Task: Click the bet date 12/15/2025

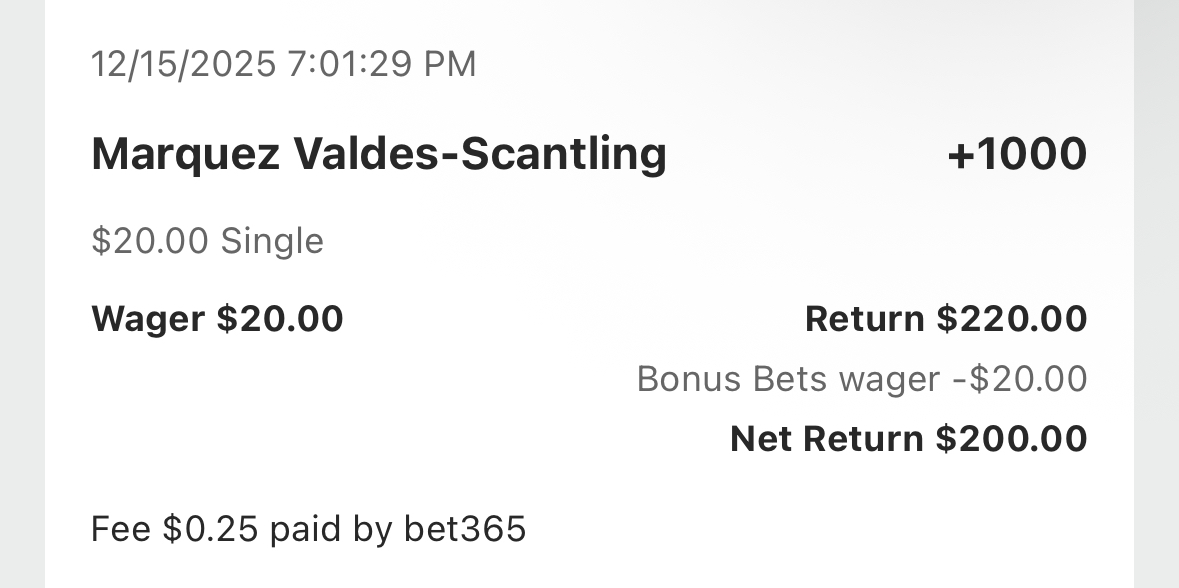Action: [183, 65]
